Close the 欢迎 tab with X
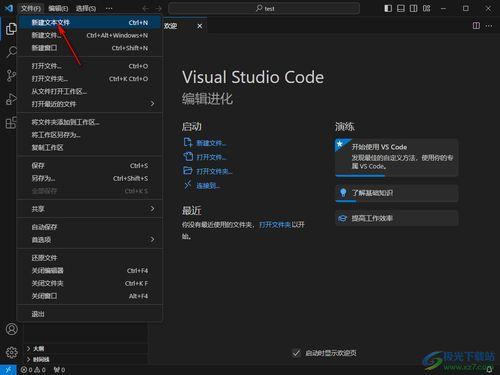This screenshot has height=375, width=500. point(200,26)
